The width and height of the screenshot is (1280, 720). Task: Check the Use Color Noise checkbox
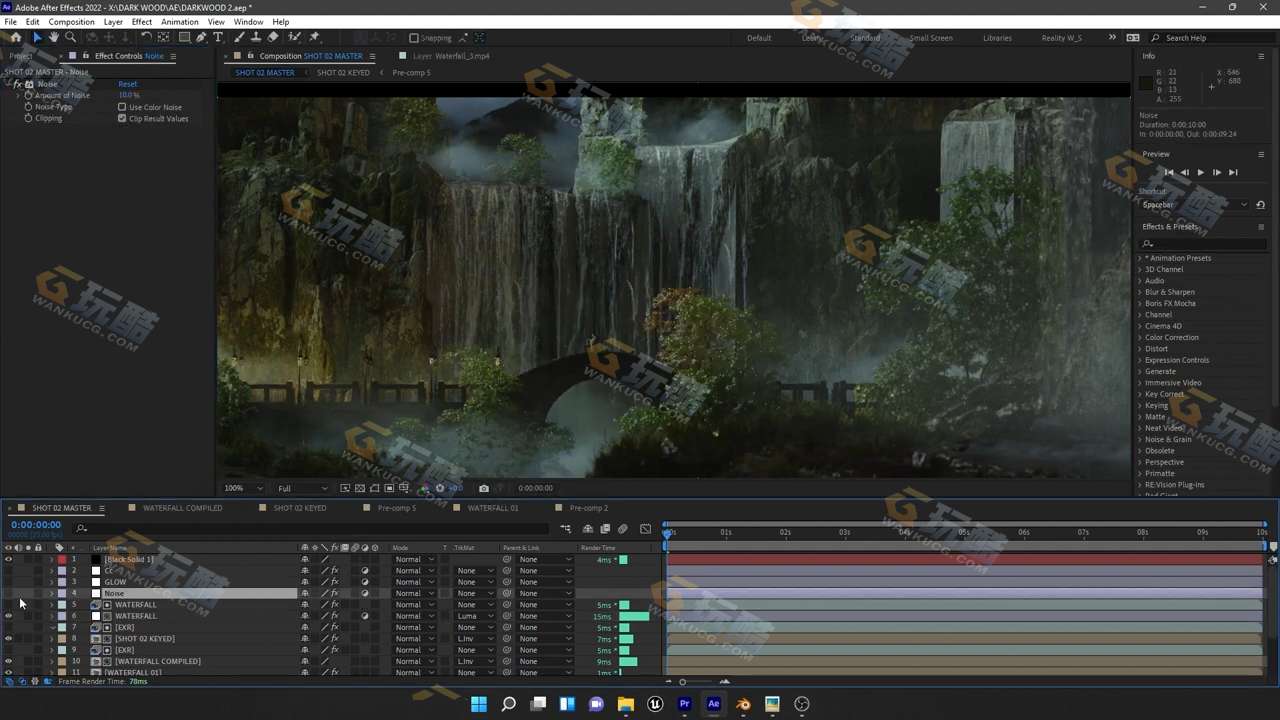pyautogui.click(x=122, y=107)
